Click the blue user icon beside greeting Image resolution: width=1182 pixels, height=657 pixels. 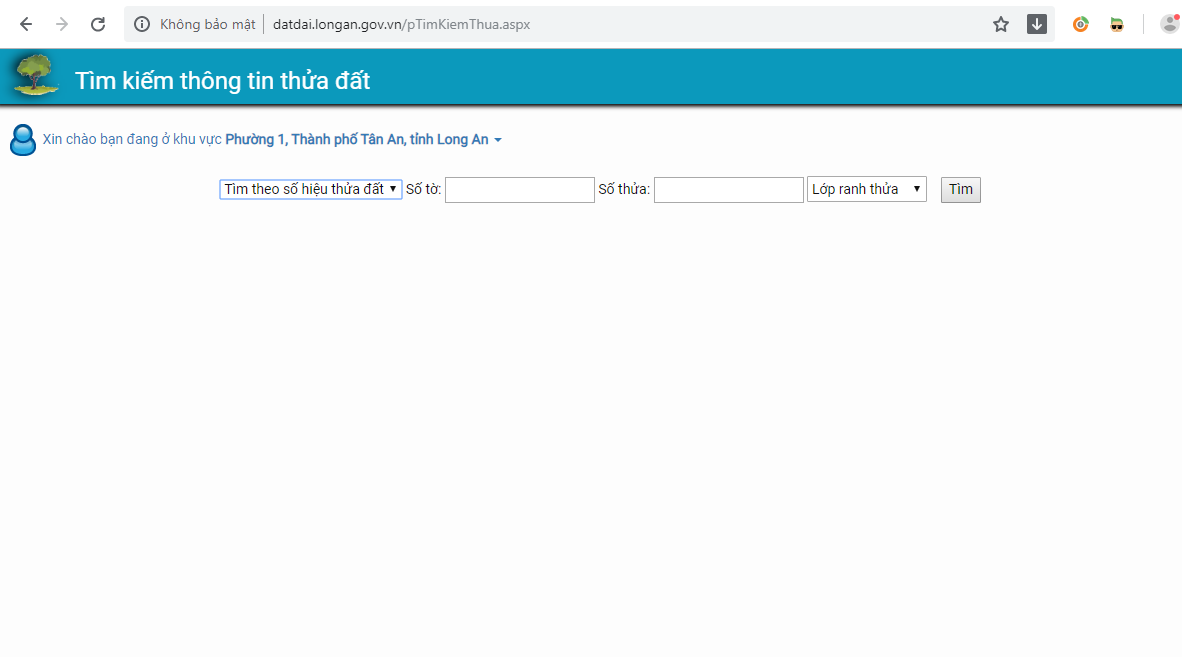[x=23, y=140]
